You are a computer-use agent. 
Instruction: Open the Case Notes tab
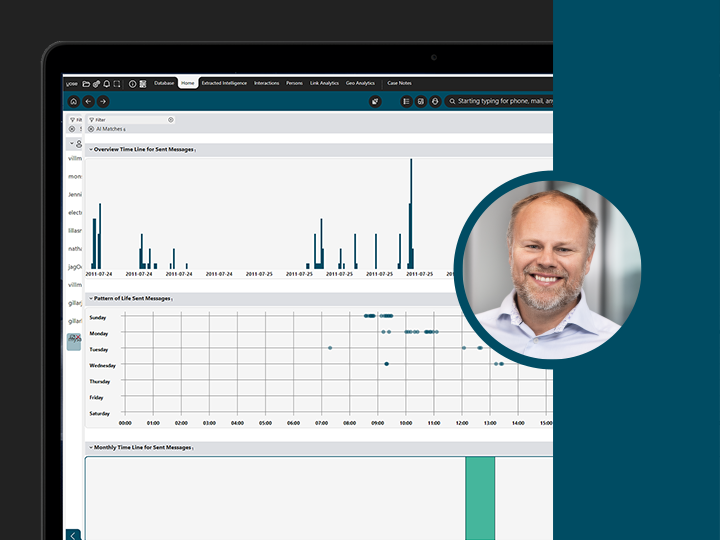pyautogui.click(x=399, y=83)
